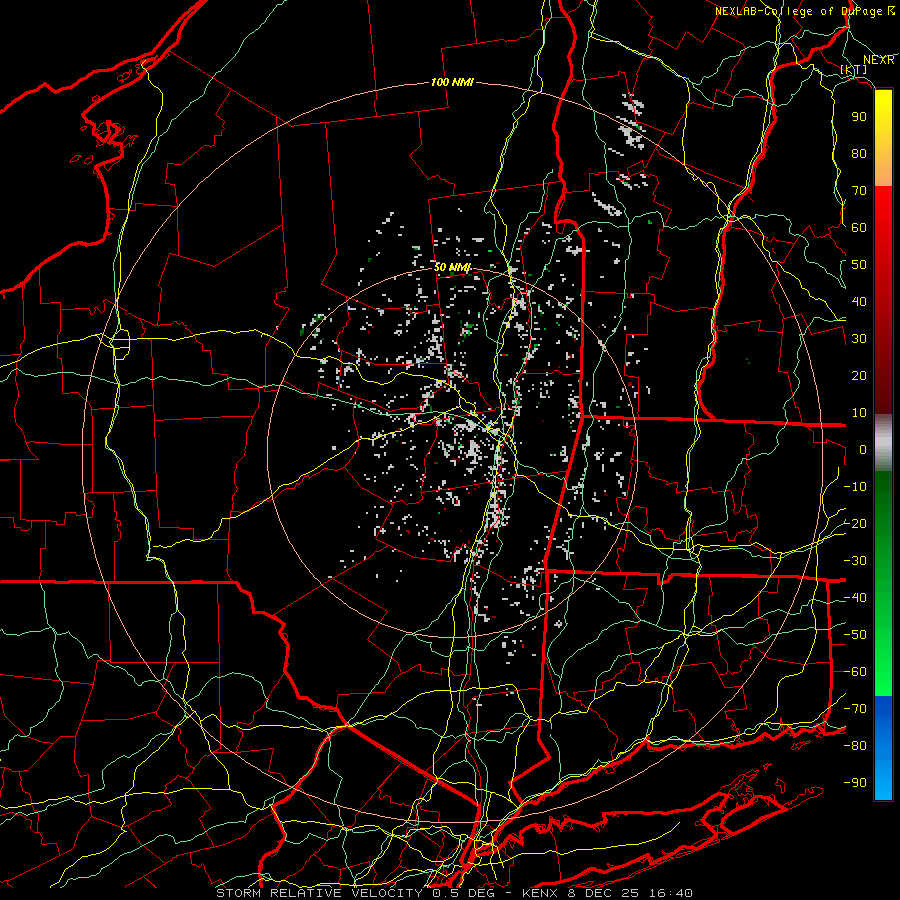Click the -20 scale label
The width and height of the screenshot is (900, 900).
(855, 523)
